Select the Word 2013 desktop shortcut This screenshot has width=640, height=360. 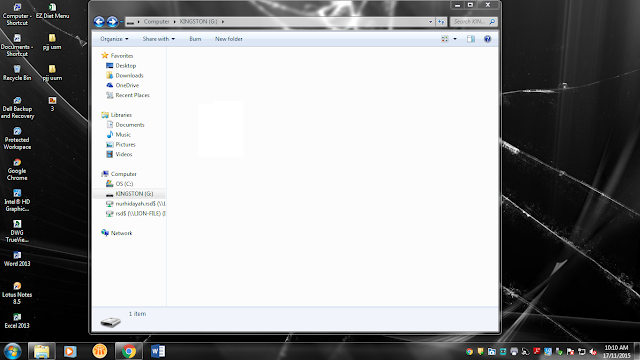[17, 259]
